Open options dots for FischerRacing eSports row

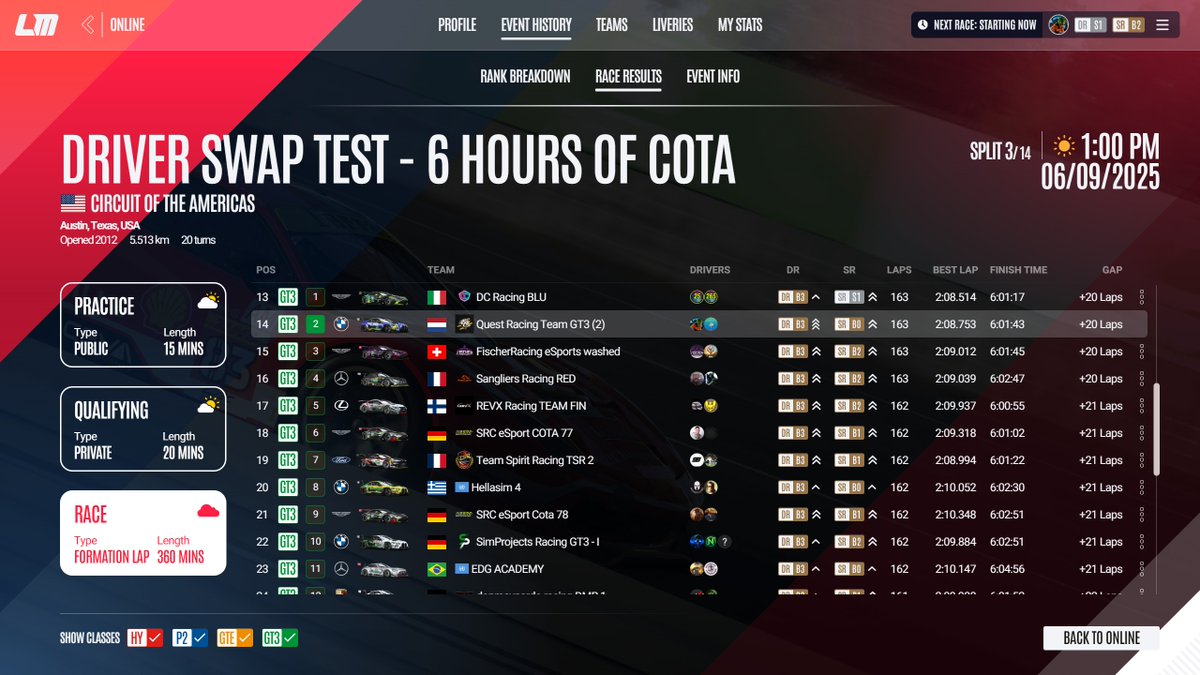[x=1142, y=352]
